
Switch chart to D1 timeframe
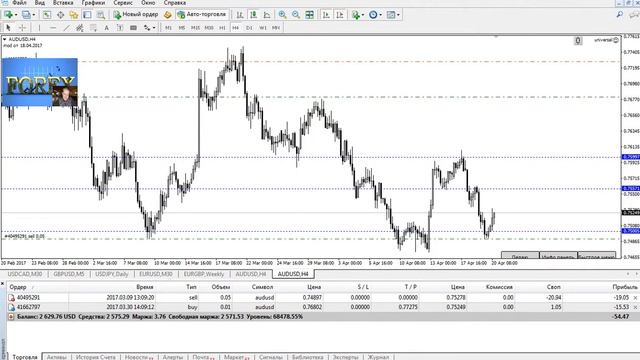coord(249,28)
